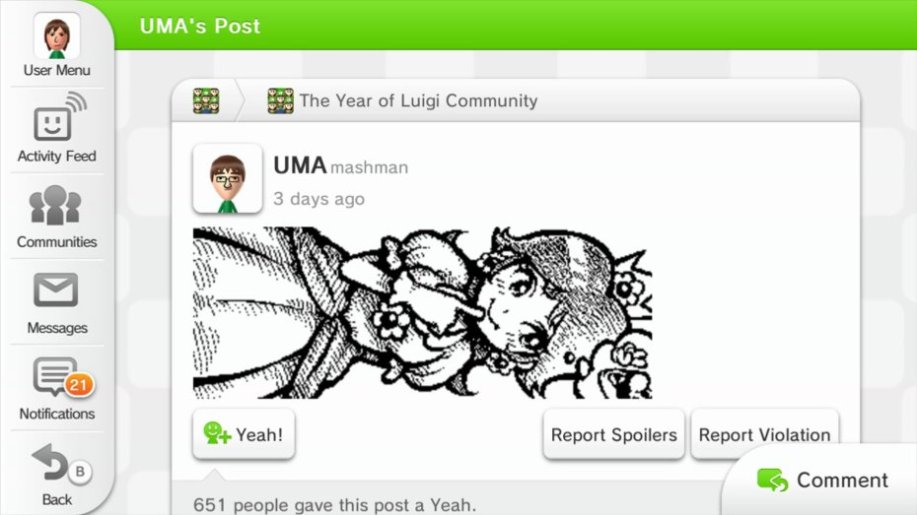Screen dimensions: 917x515
Task: Click the 651 people Yeah count text
Action: [x=335, y=504]
